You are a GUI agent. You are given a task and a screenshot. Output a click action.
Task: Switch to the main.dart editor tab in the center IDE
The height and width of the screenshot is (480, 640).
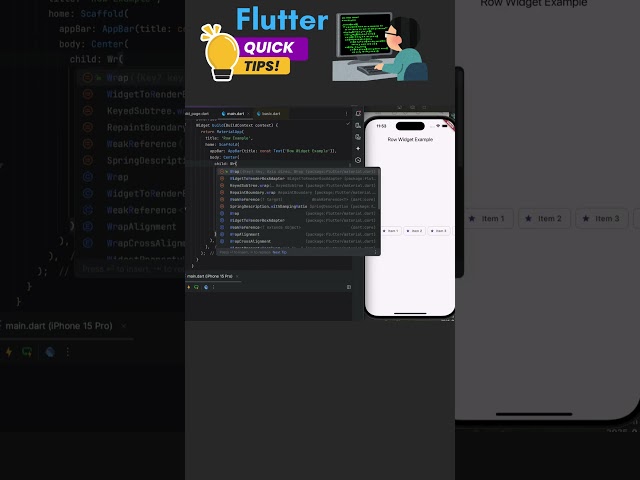(235, 113)
